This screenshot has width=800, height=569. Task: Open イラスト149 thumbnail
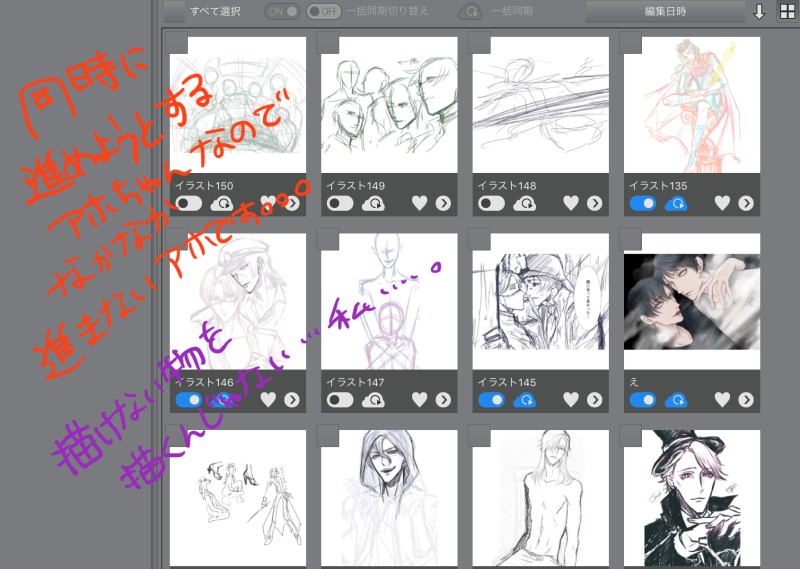(x=389, y=105)
